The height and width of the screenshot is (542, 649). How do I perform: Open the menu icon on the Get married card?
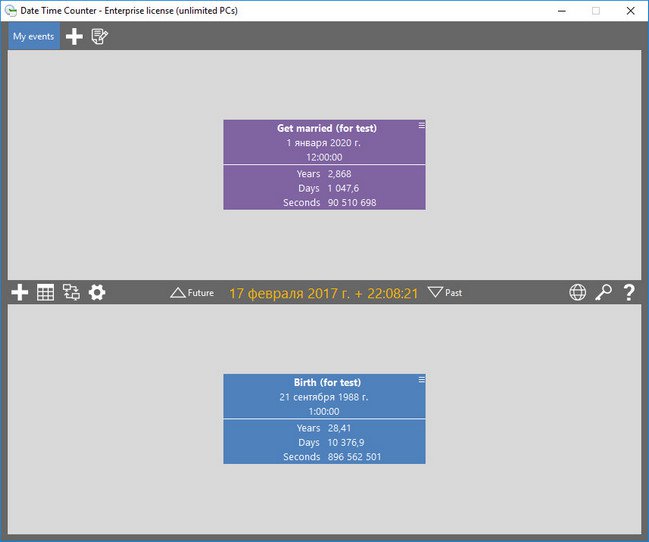point(421,125)
